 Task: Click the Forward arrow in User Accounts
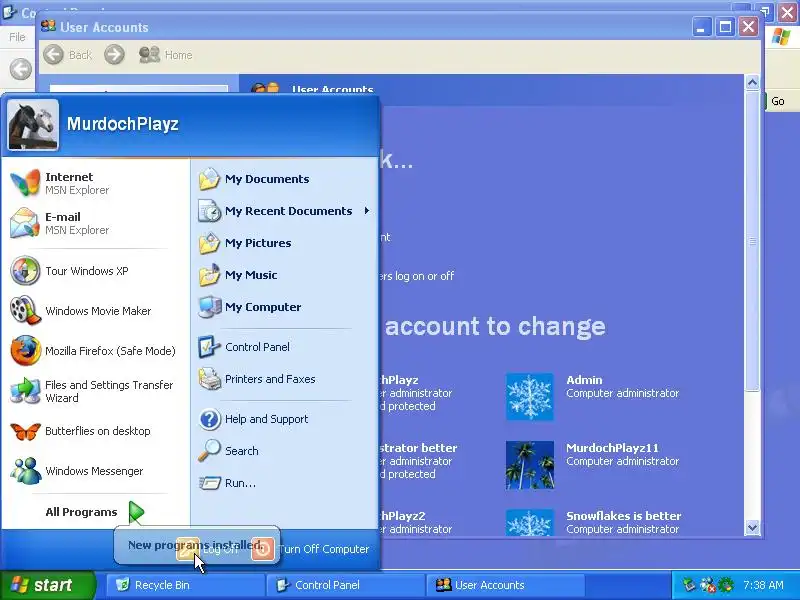click(x=114, y=55)
